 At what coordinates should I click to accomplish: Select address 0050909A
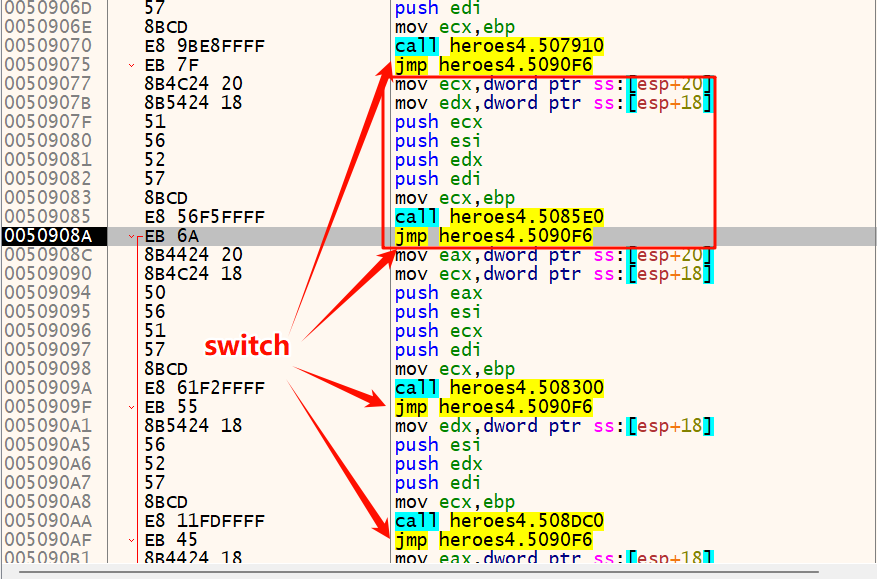(48, 388)
